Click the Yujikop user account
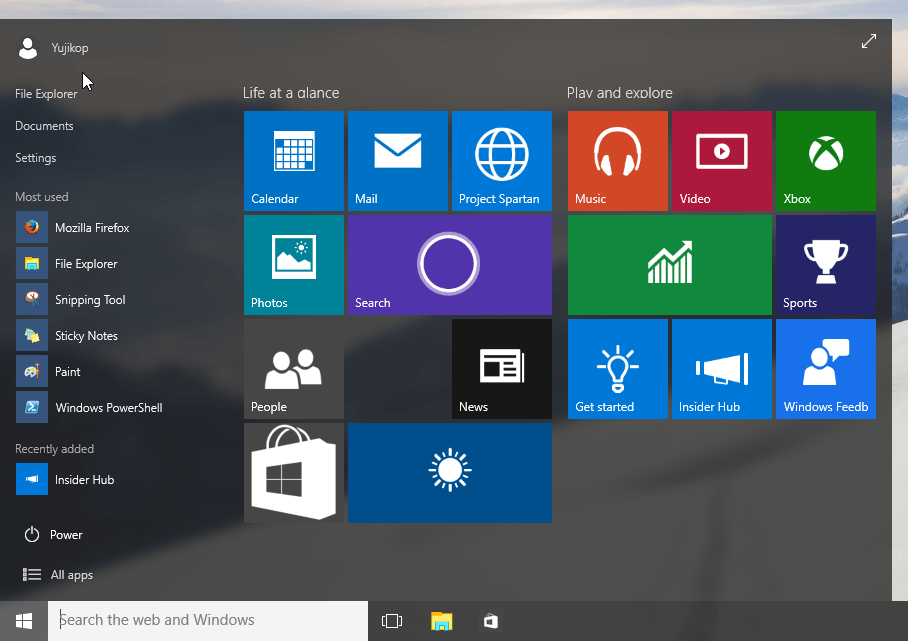908x641 pixels. coord(53,48)
